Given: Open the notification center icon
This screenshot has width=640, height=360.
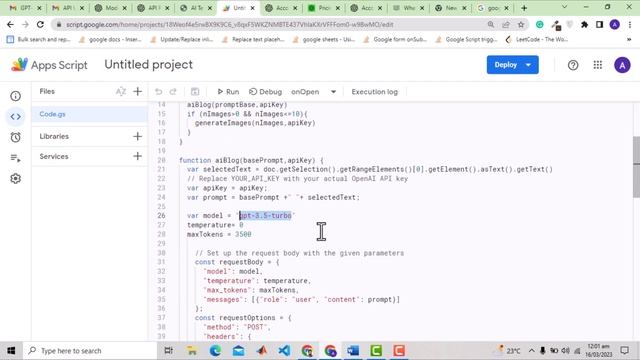Looking at the screenshot, I should [x=624, y=351].
